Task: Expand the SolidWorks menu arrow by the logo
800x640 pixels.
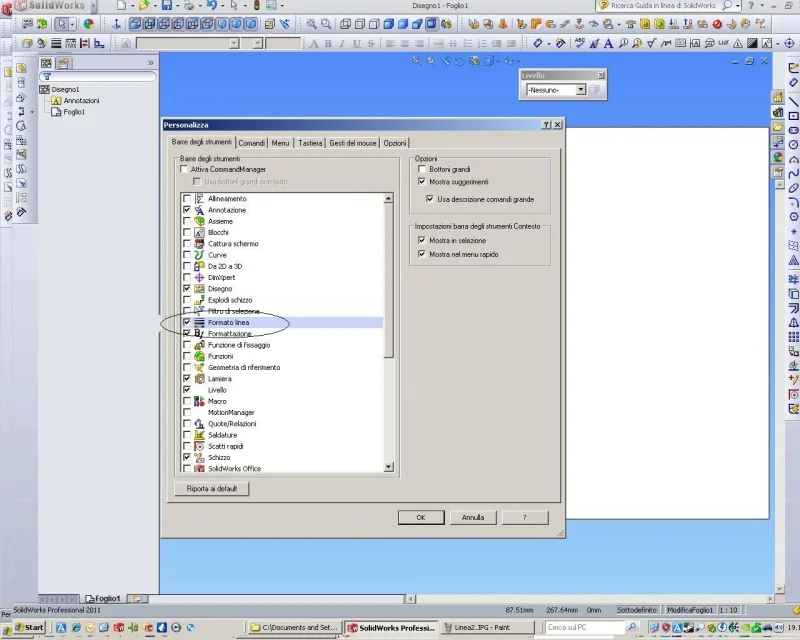Action: pyautogui.click(x=94, y=6)
